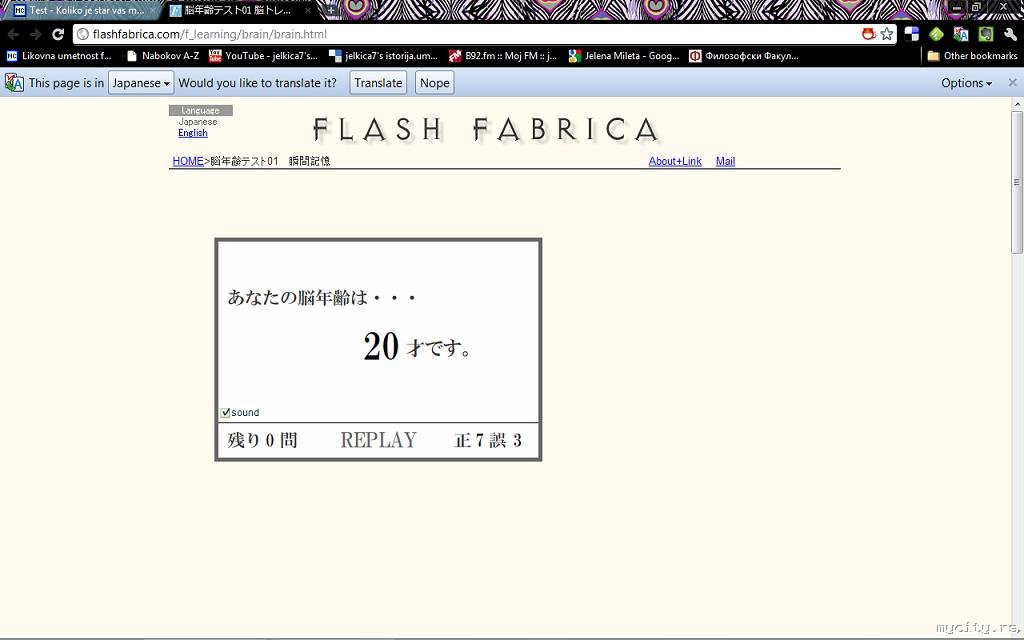Click the brain age result '20'
1024x640 pixels.
pos(381,346)
